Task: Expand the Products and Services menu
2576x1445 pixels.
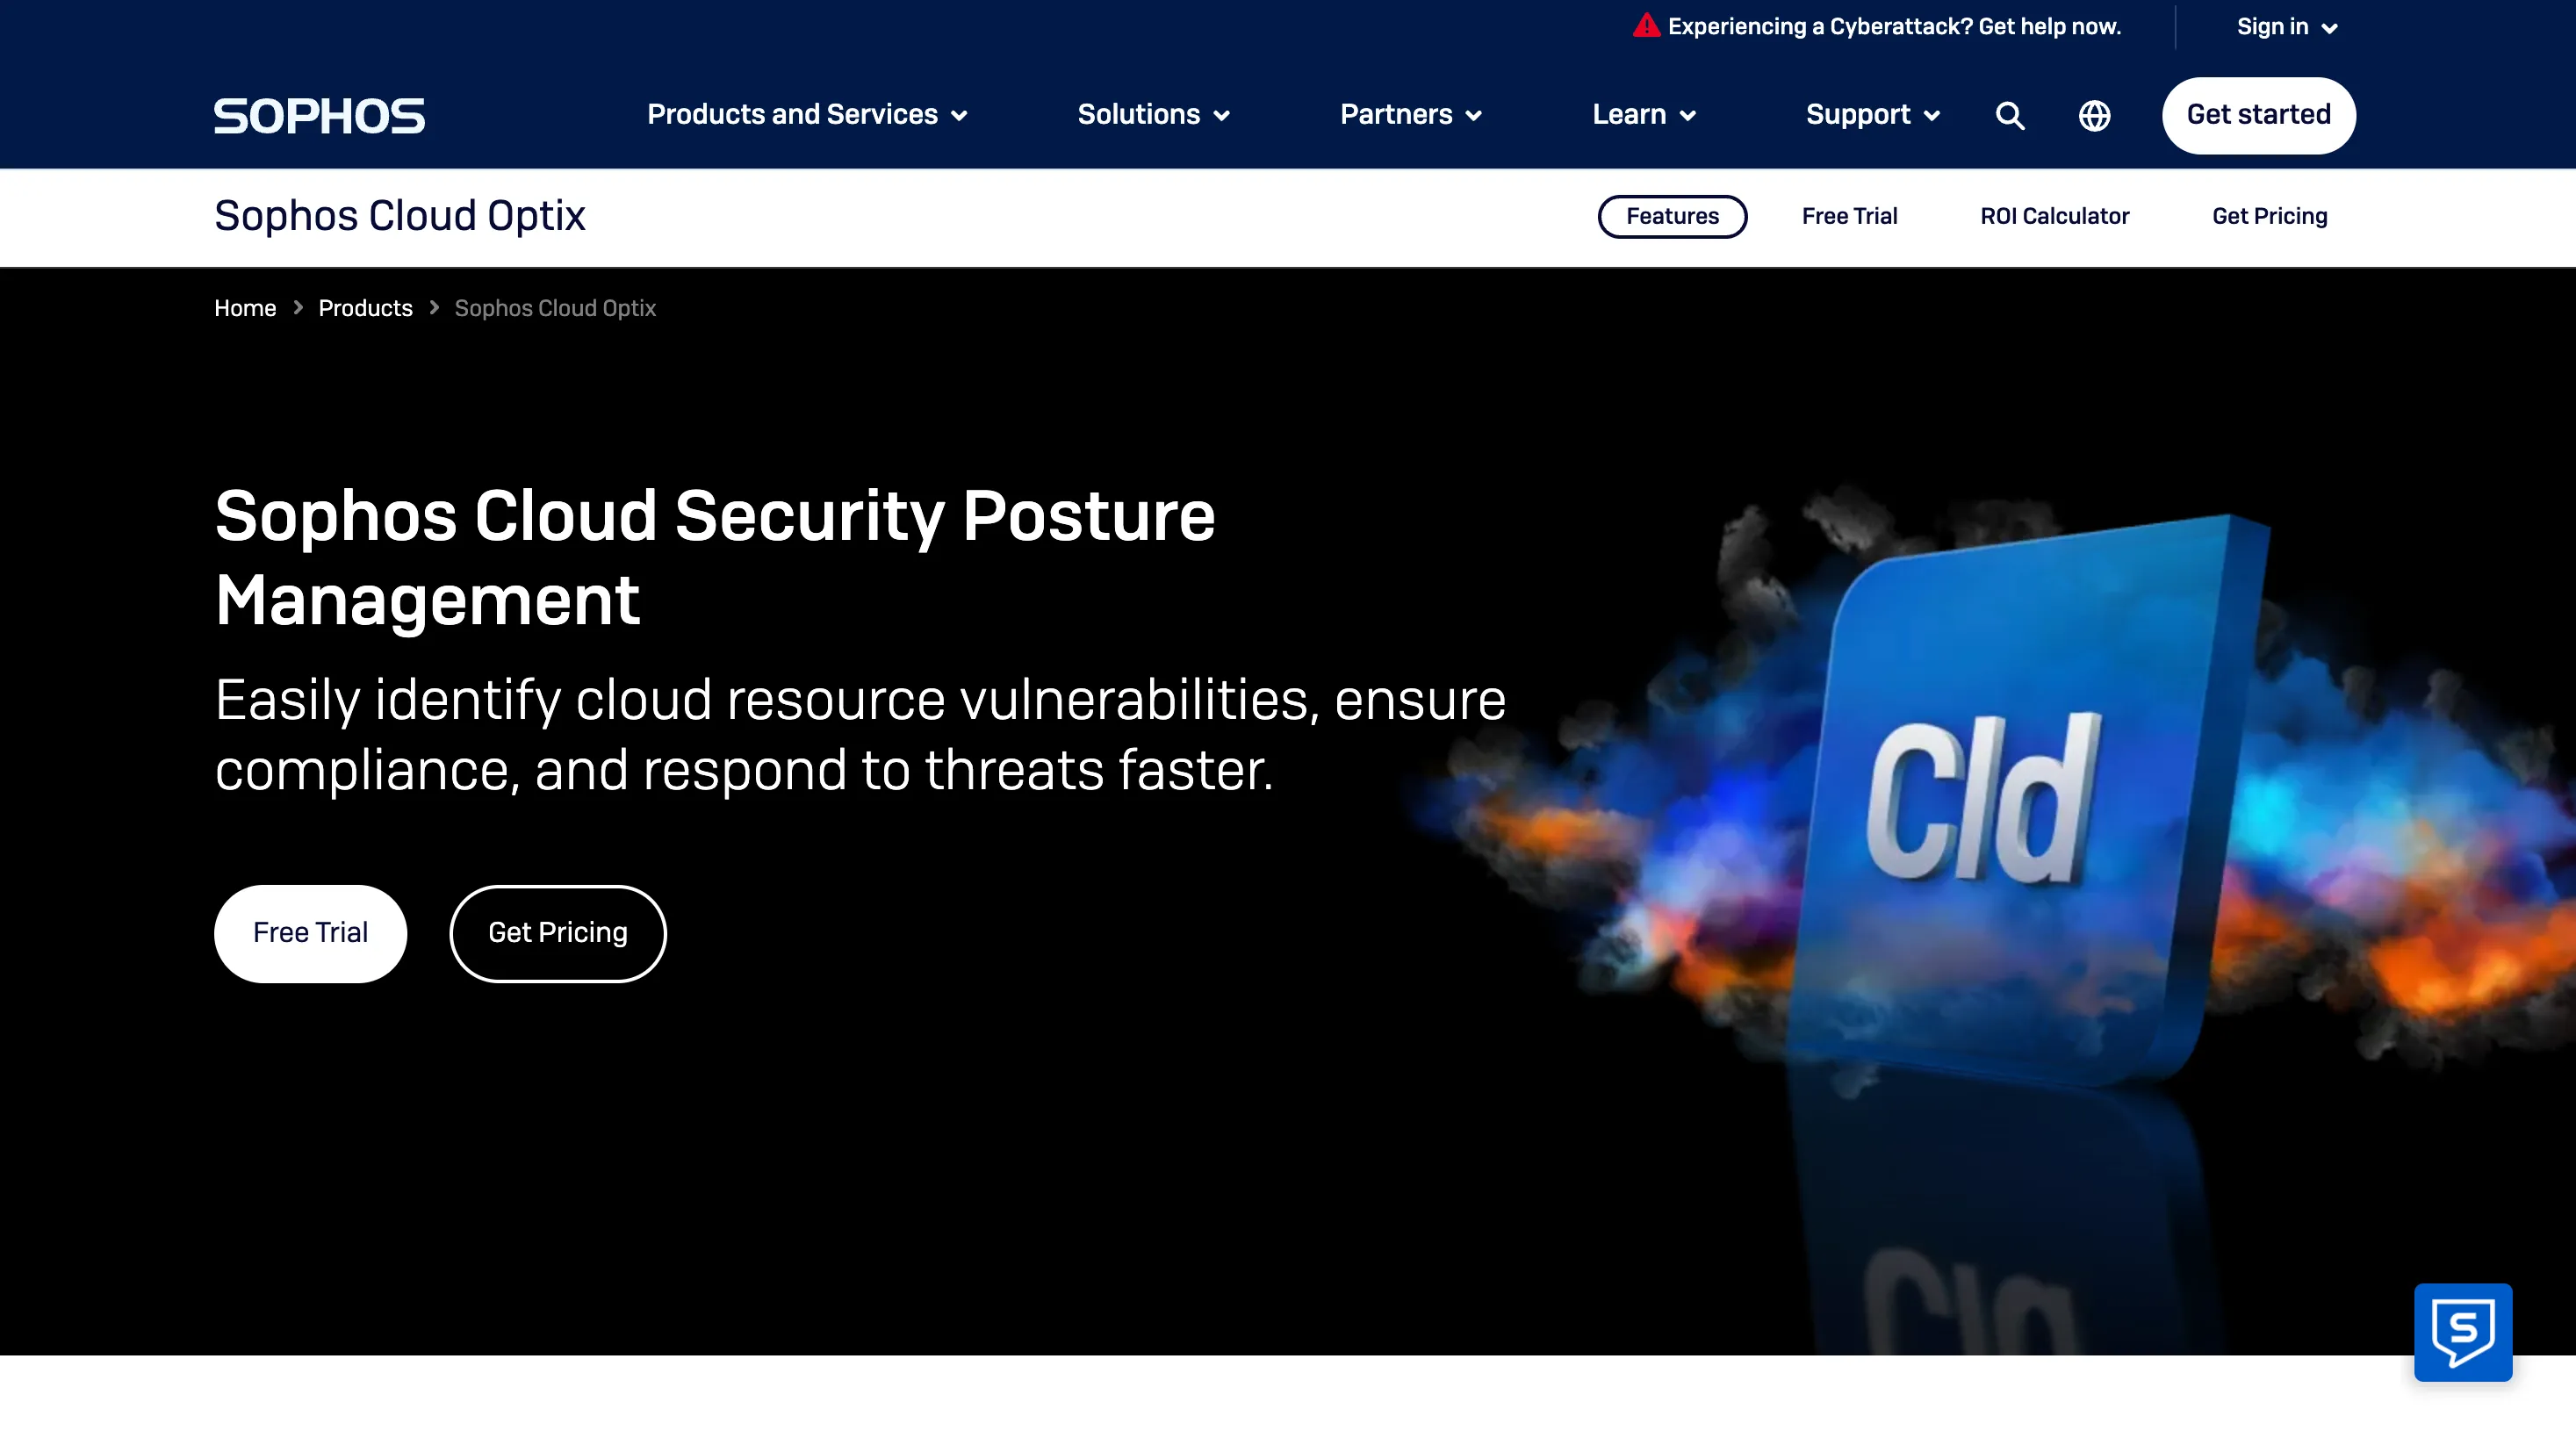Action: (806, 115)
